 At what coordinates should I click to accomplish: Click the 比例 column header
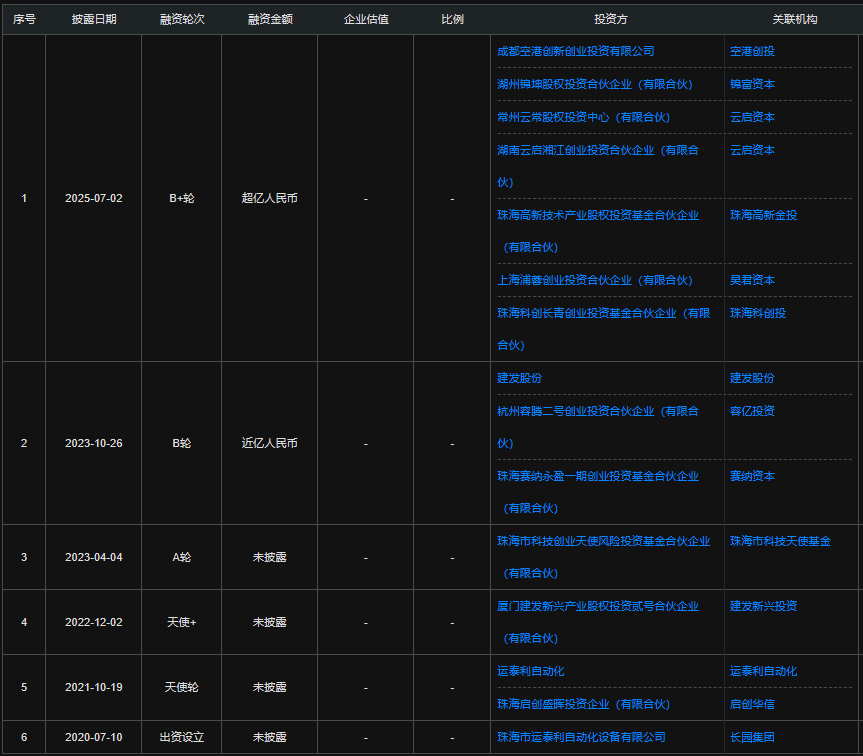(x=452, y=19)
